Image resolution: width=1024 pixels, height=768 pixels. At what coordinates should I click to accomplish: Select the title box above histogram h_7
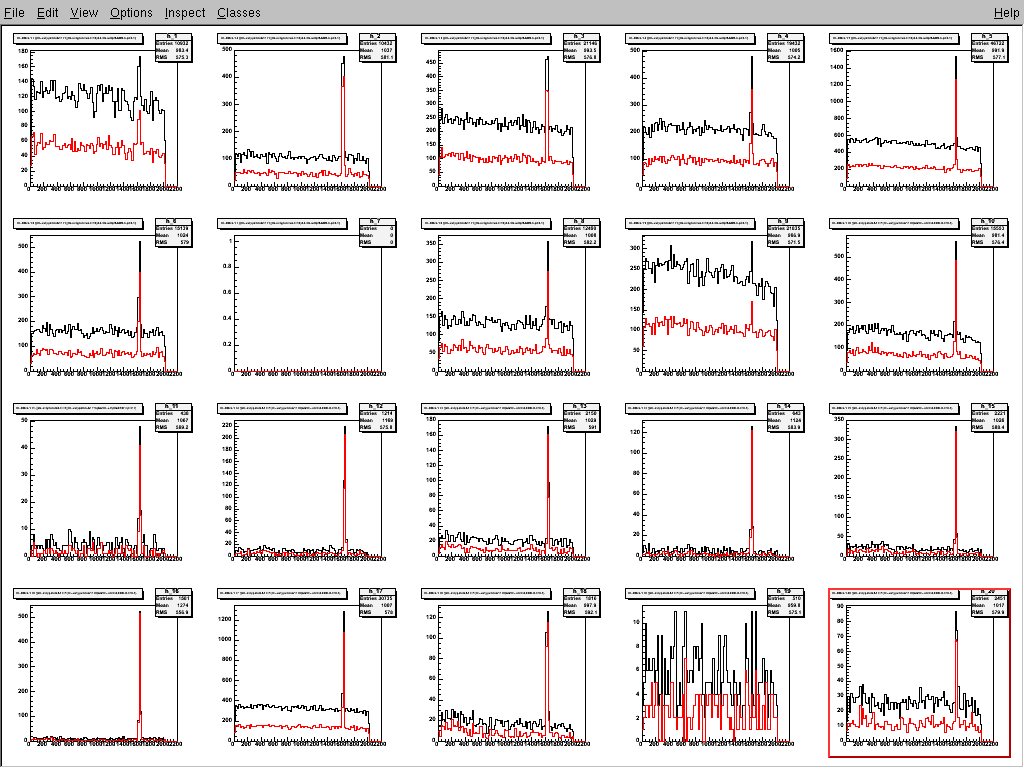click(282, 223)
